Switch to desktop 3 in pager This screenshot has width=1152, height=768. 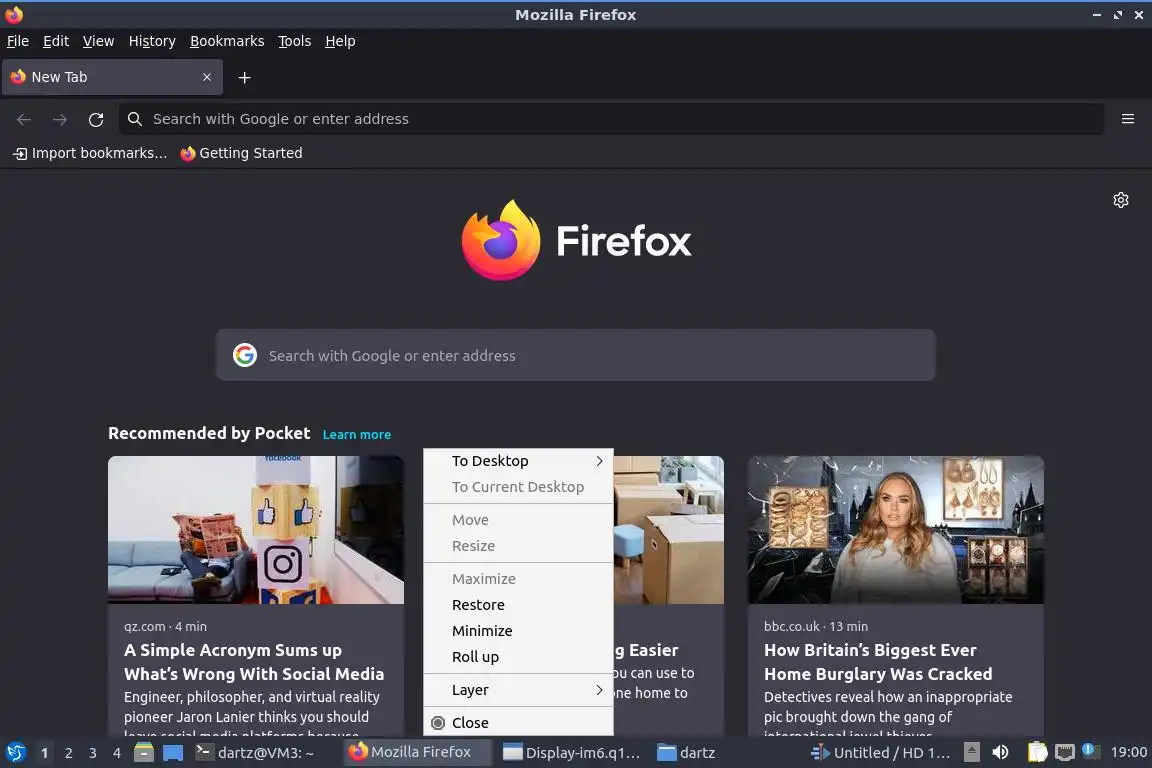click(93, 753)
